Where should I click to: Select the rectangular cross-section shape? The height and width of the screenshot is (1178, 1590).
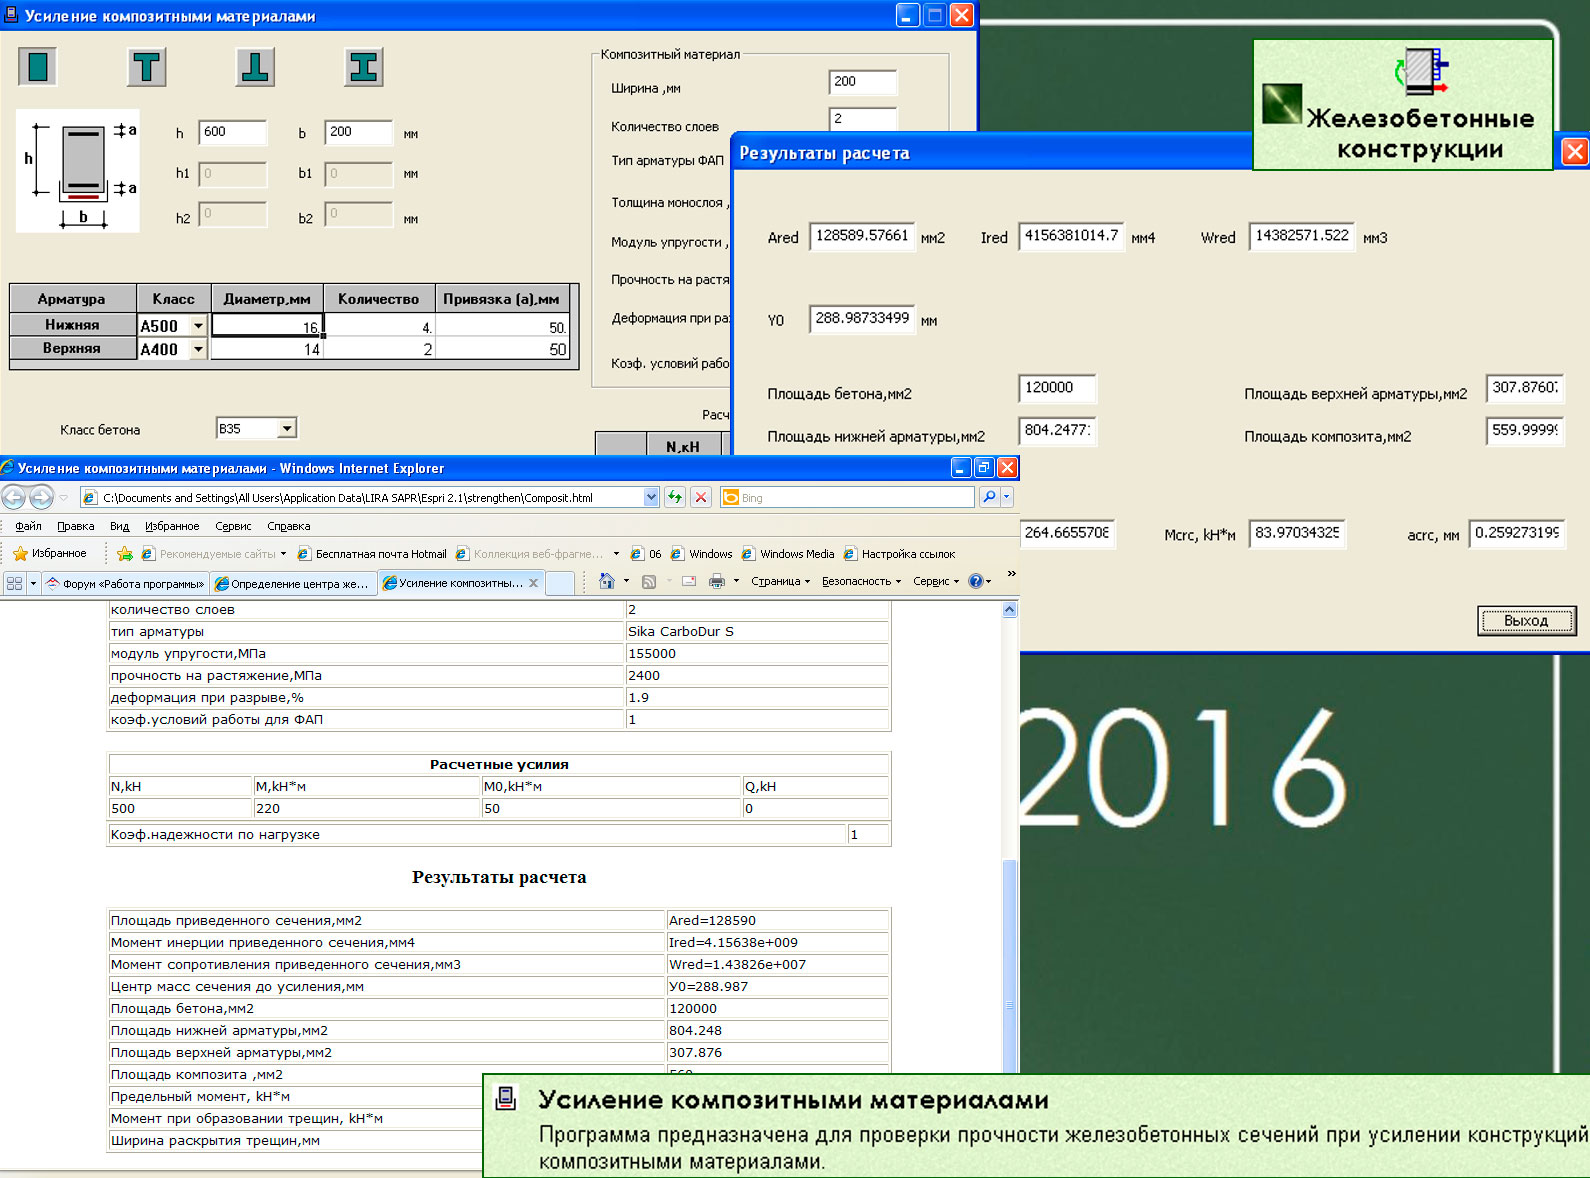37,67
